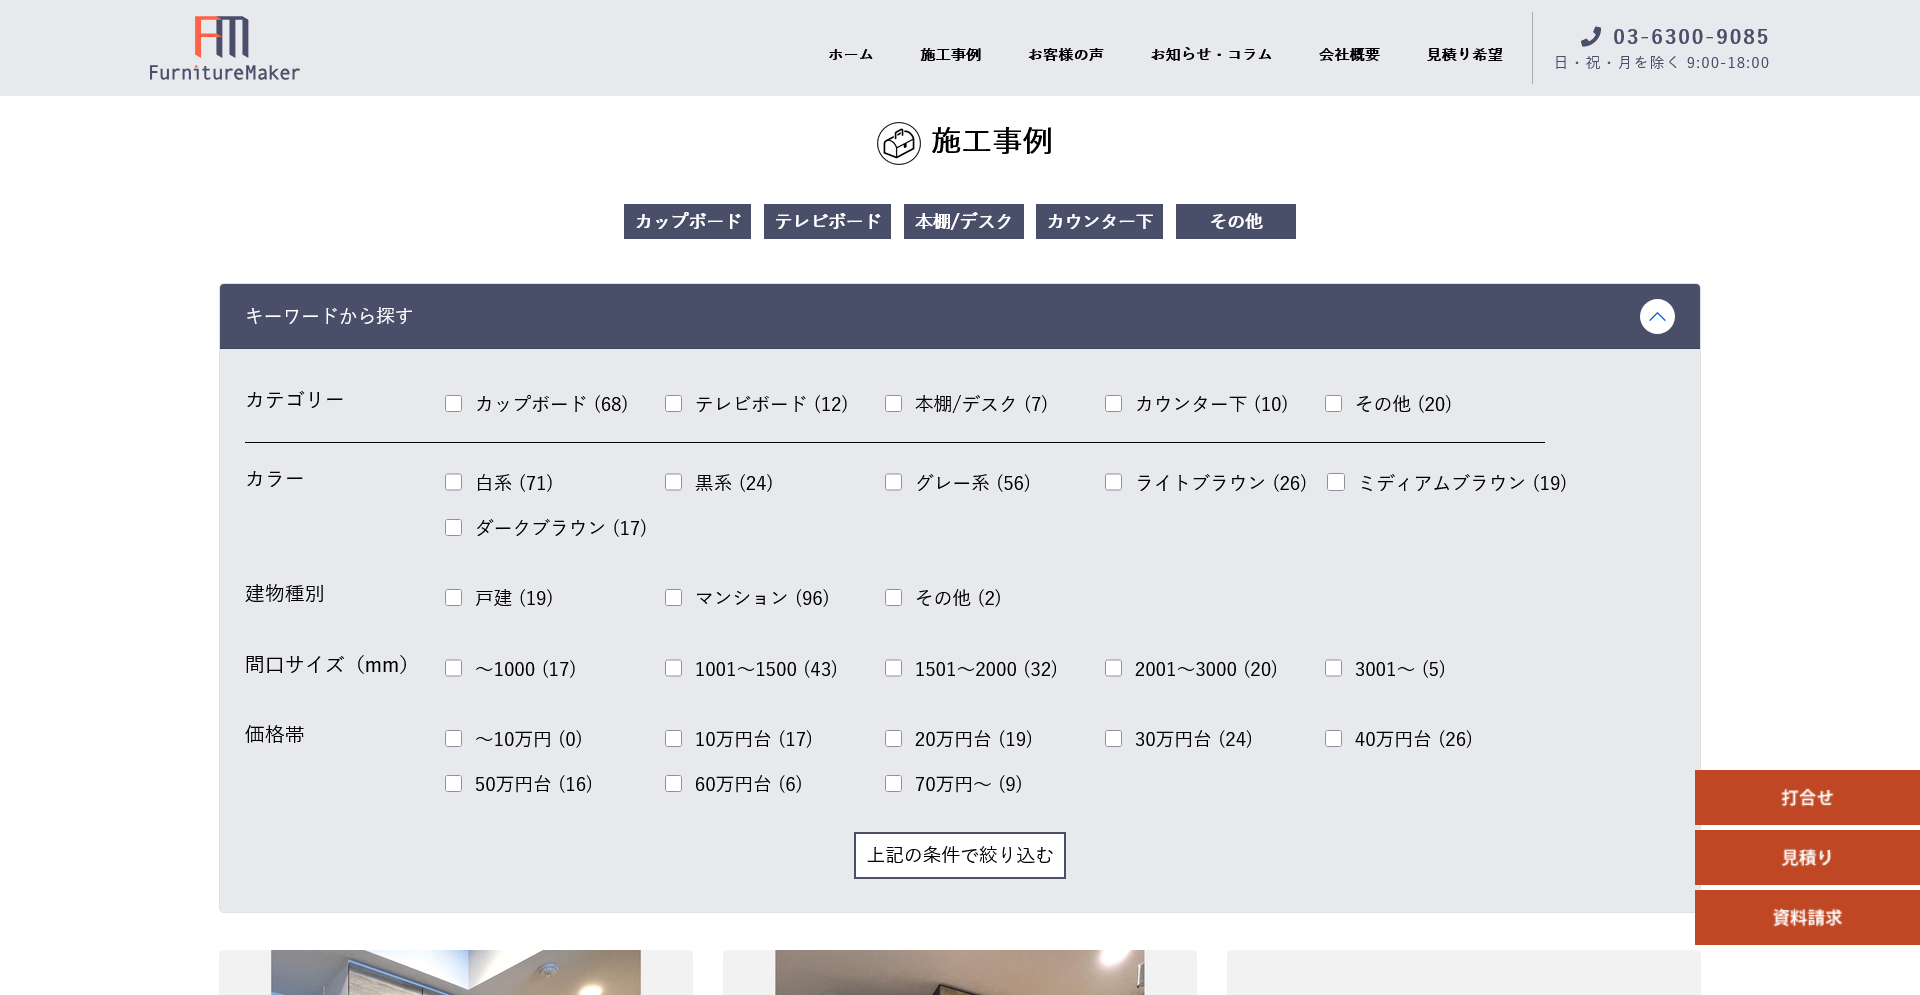Enable the マンション (96) checkbox
The height and width of the screenshot is (995, 1920).
coord(674,598)
